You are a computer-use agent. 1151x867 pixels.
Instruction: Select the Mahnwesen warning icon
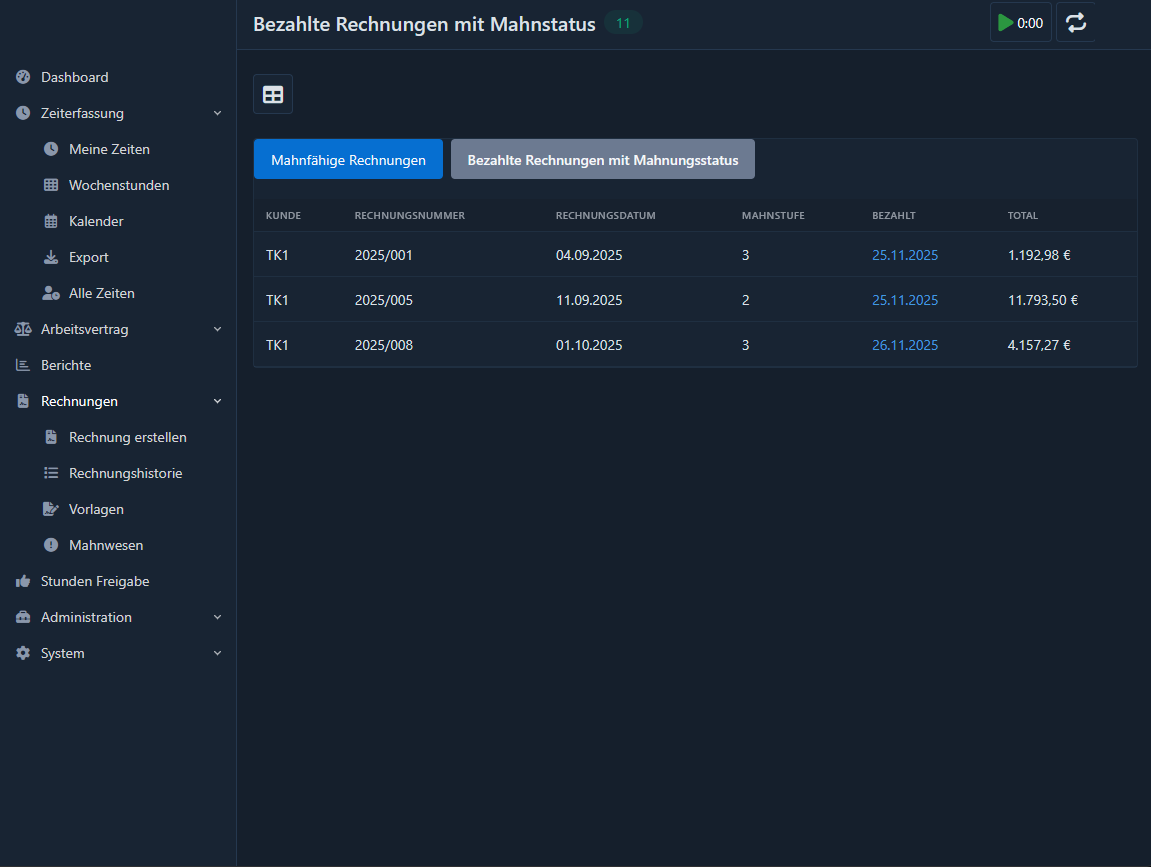[x=50, y=545]
